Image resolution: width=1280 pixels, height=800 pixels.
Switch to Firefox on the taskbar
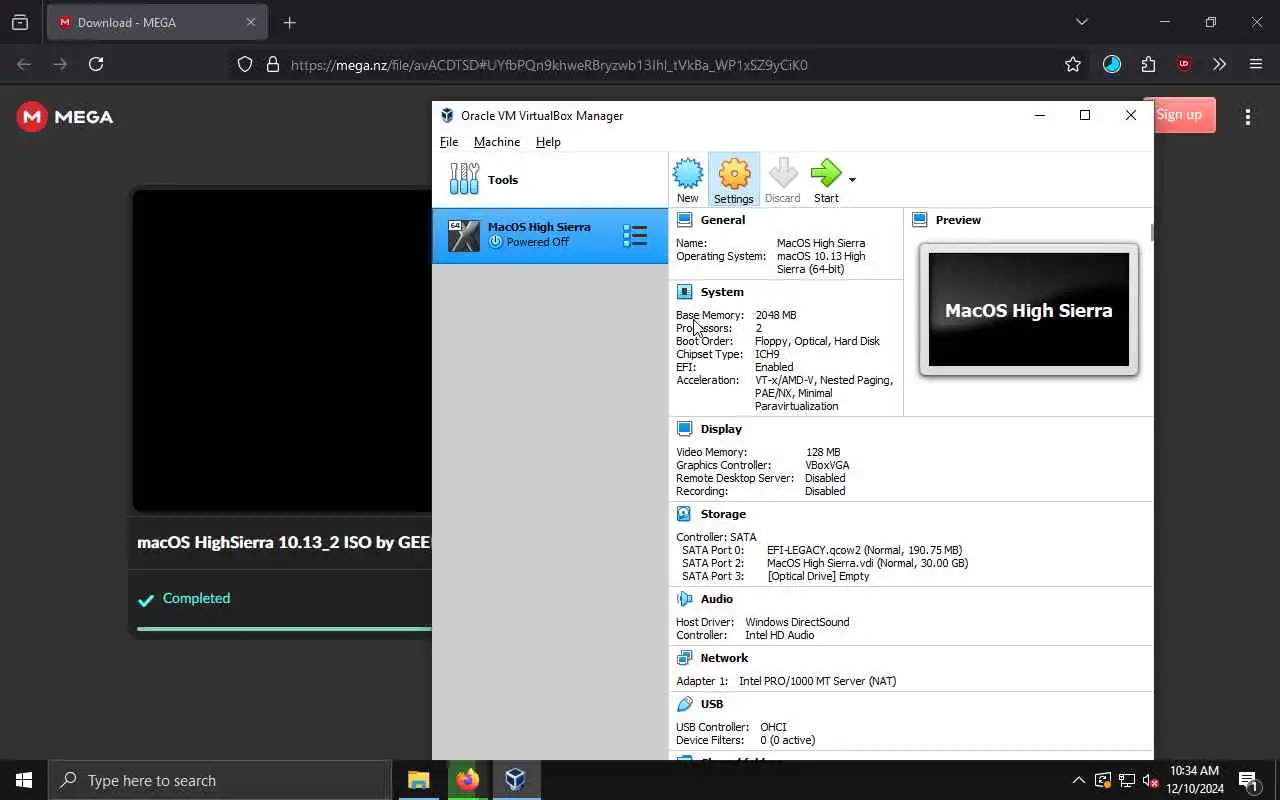click(467, 780)
